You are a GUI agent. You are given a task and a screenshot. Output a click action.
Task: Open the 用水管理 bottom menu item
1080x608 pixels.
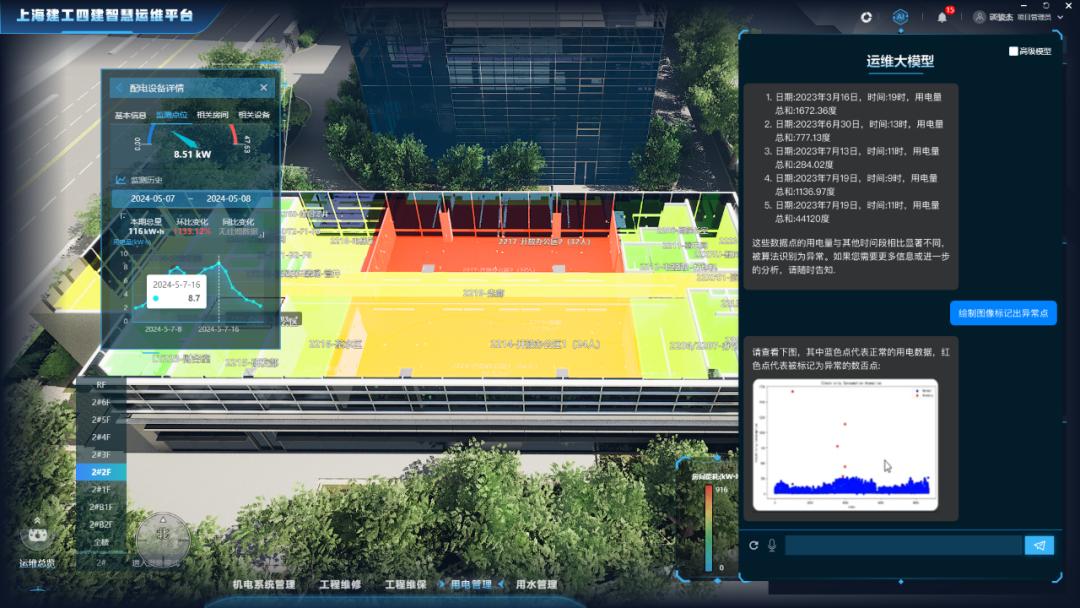pyautogui.click(x=536, y=585)
